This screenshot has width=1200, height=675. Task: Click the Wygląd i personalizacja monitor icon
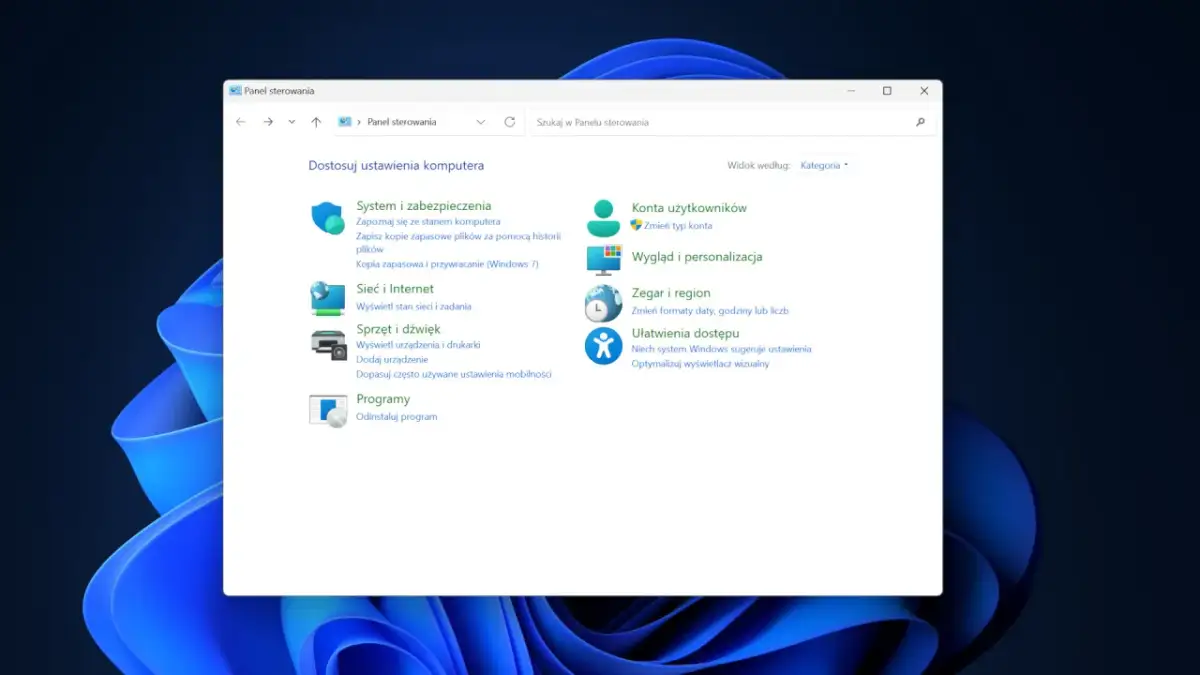[603, 259]
